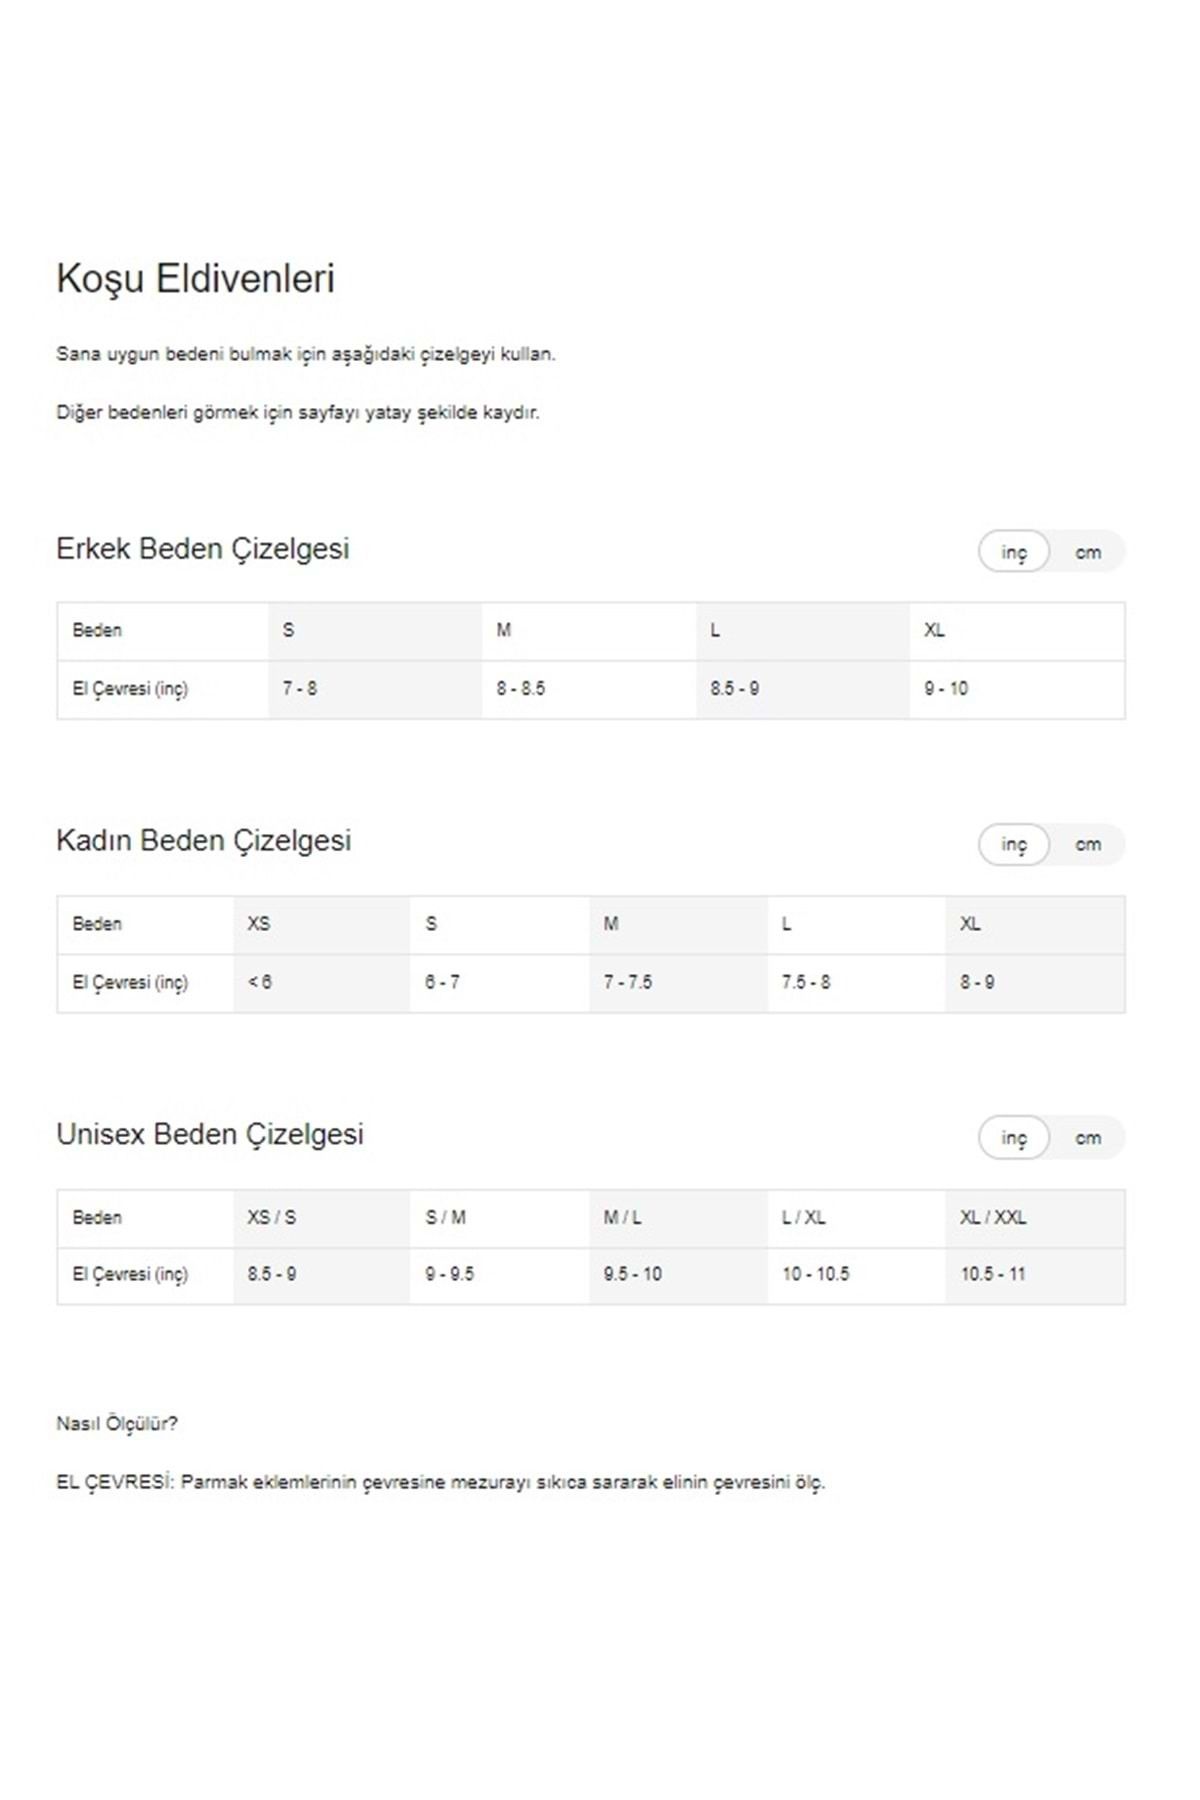Click the 8.5 - 9 cell in men's chart
The width and height of the screenshot is (1200, 1800).
tap(803, 689)
